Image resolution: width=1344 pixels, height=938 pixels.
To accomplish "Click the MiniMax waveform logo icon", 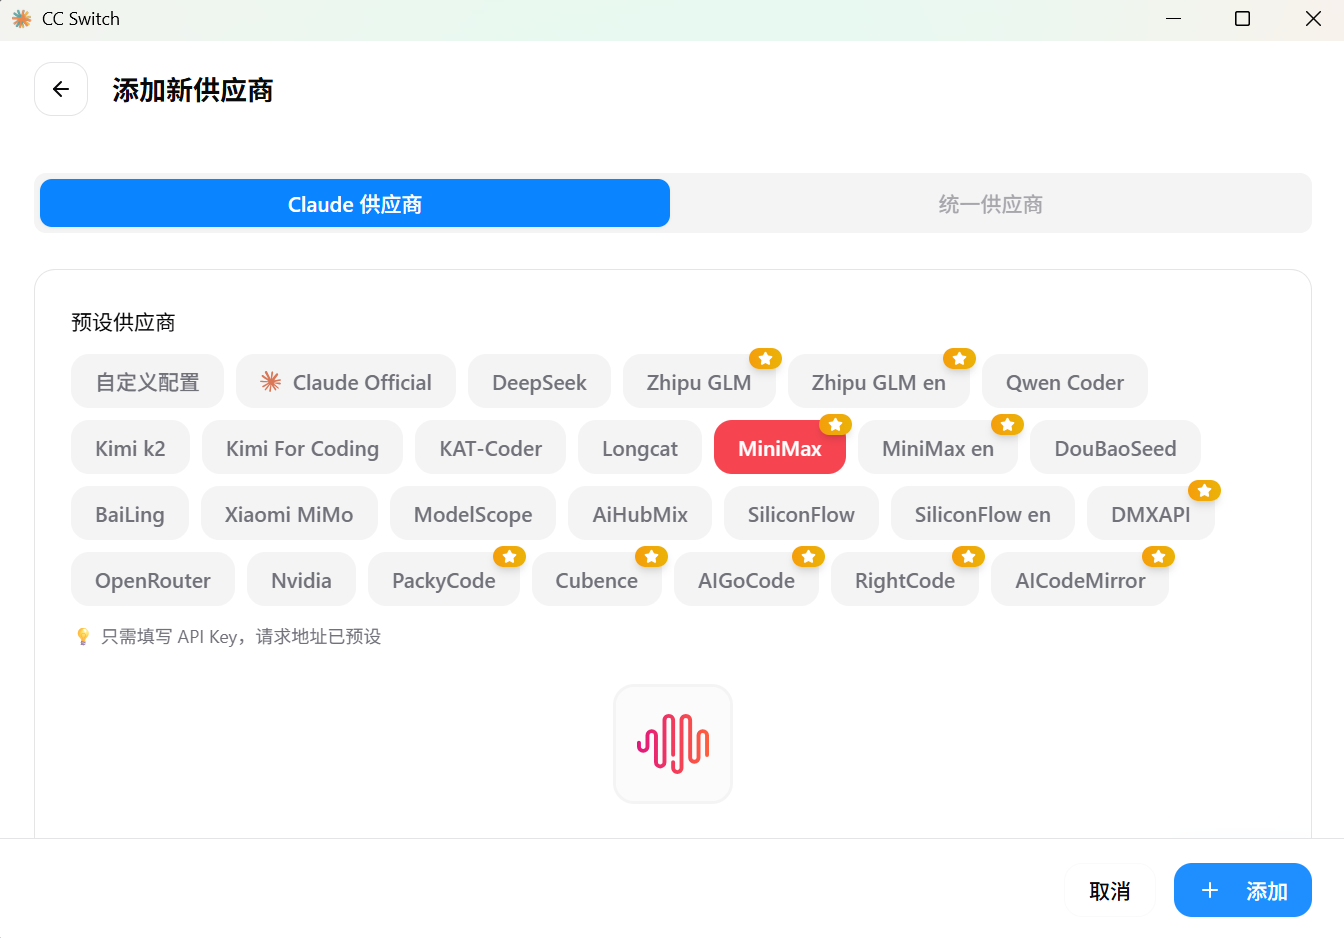I will [673, 744].
